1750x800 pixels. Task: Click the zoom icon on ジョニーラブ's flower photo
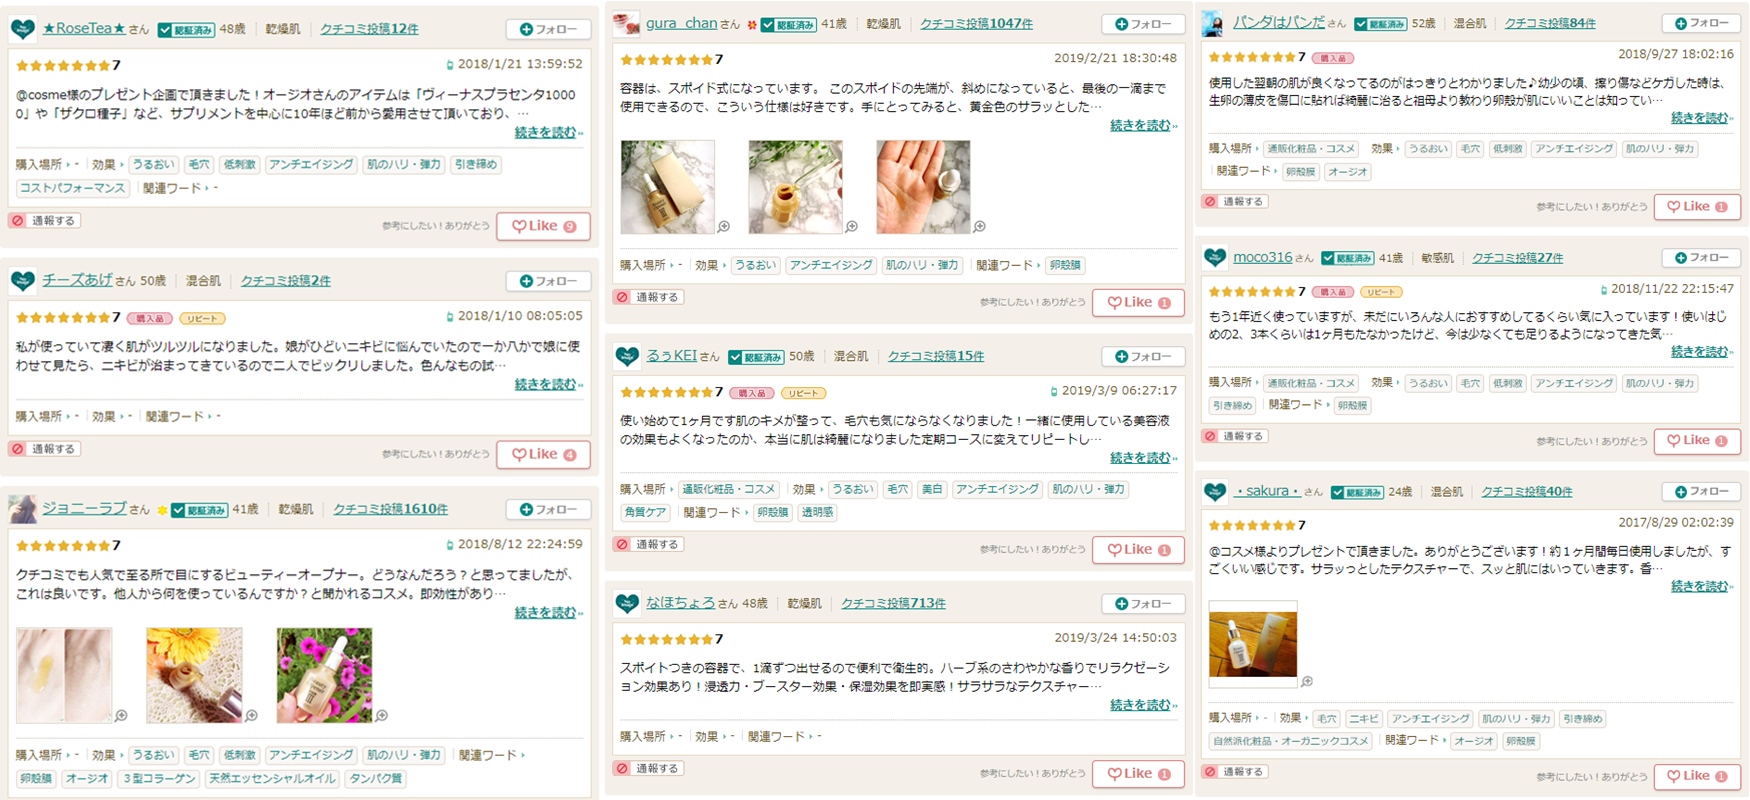tap(382, 715)
